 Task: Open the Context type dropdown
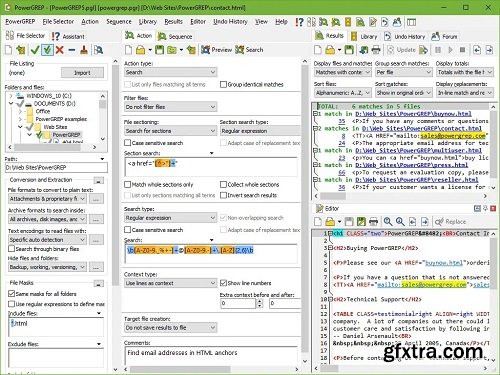point(170,283)
